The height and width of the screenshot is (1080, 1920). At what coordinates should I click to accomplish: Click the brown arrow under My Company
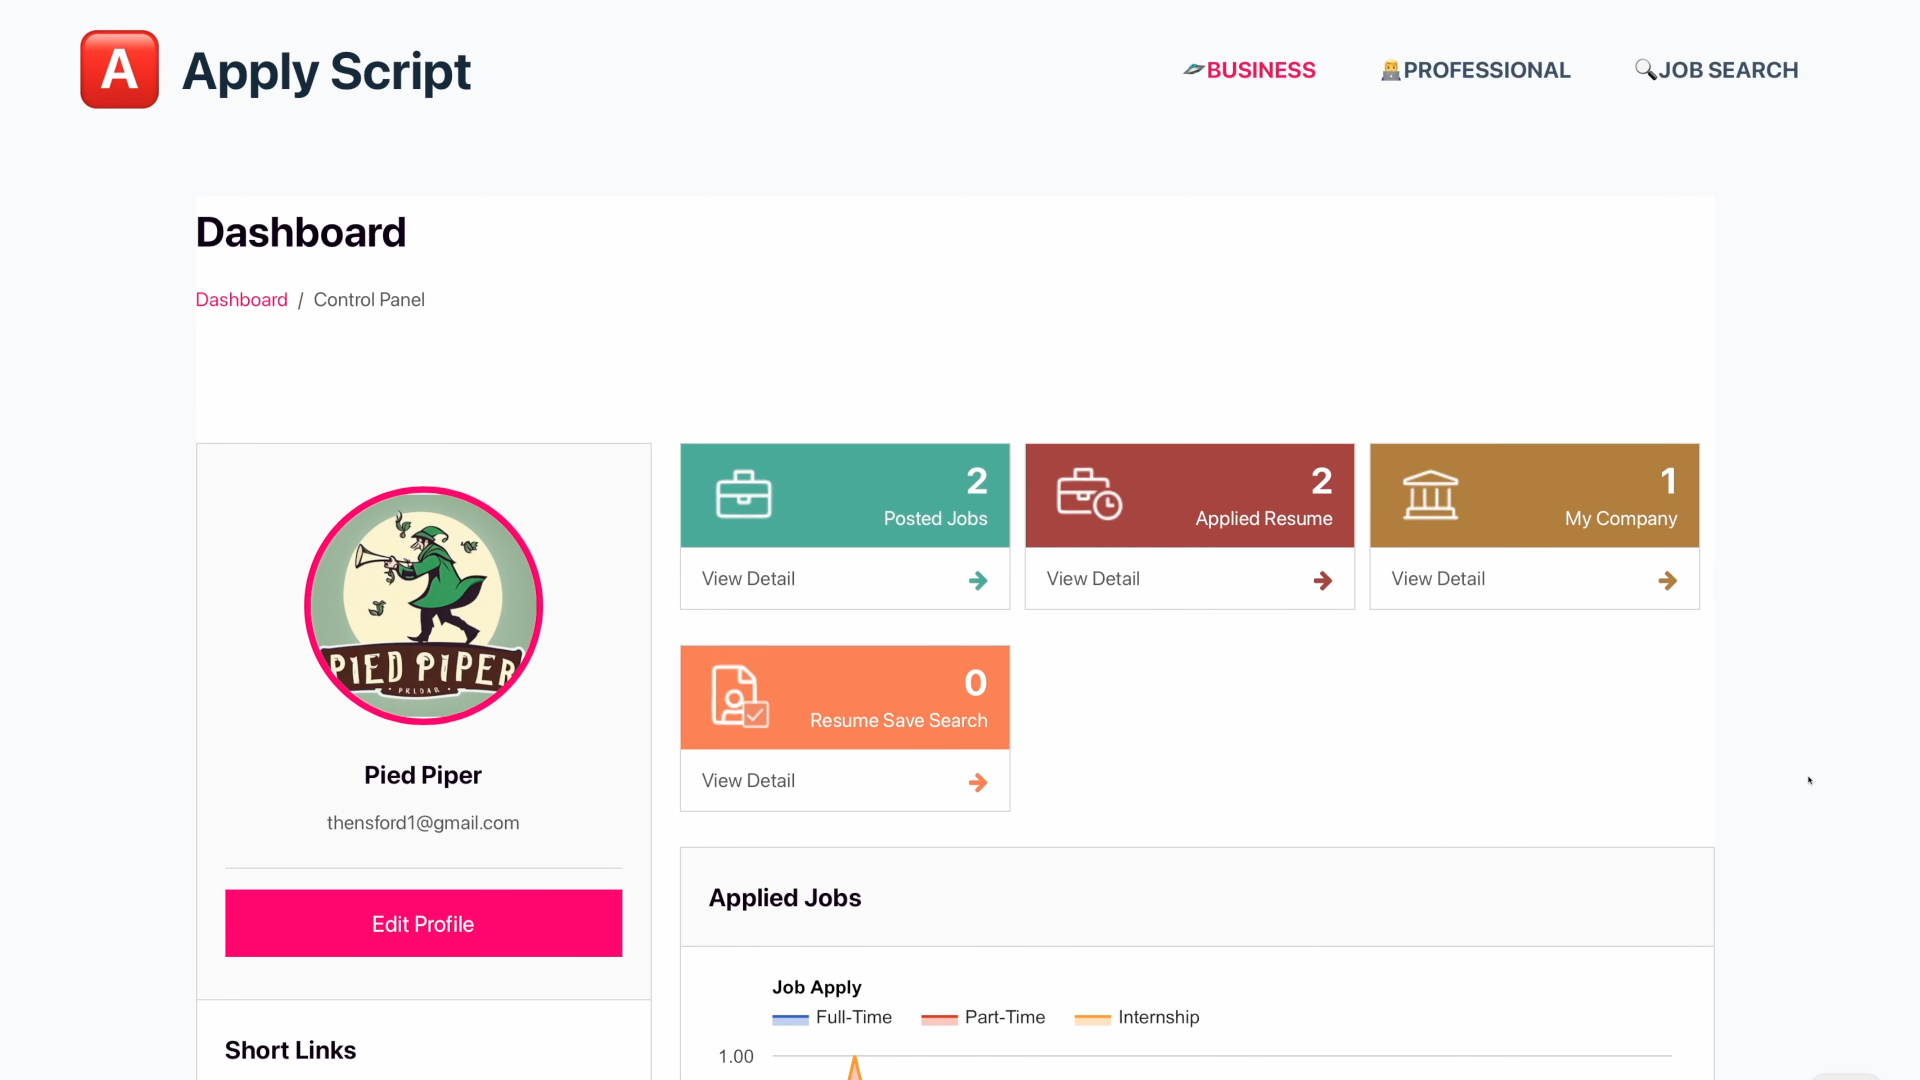tap(1667, 580)
